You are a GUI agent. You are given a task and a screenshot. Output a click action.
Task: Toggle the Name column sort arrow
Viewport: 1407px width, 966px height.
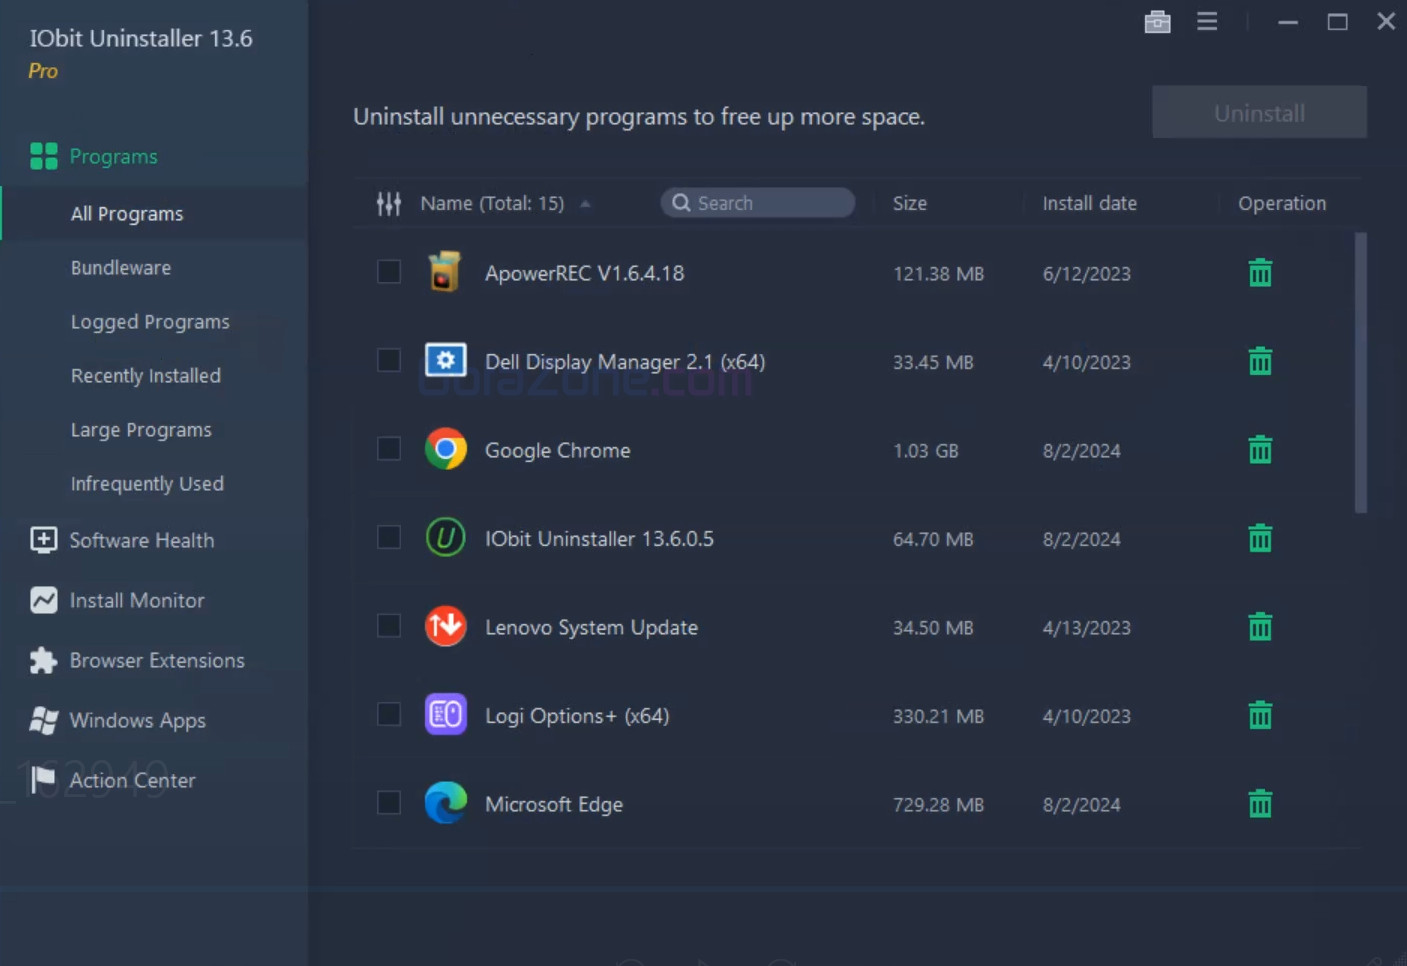586,204
